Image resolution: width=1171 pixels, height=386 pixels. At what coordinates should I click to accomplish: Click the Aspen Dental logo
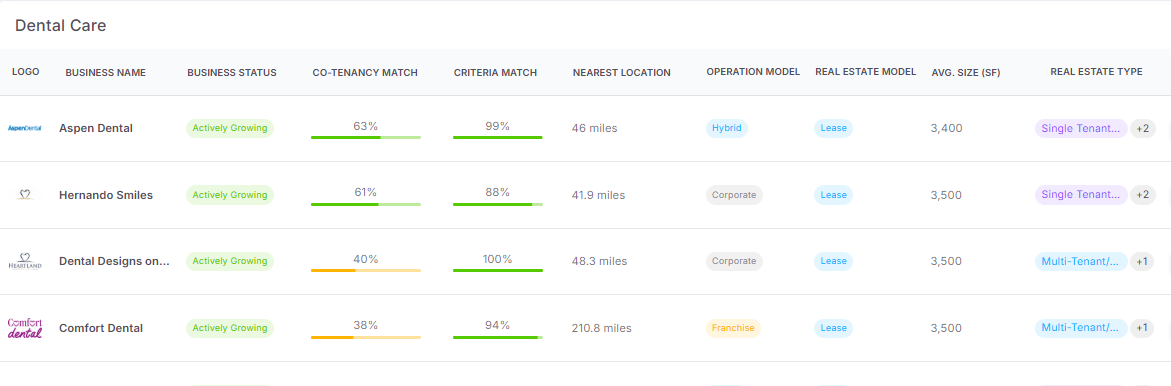(25, 128)
